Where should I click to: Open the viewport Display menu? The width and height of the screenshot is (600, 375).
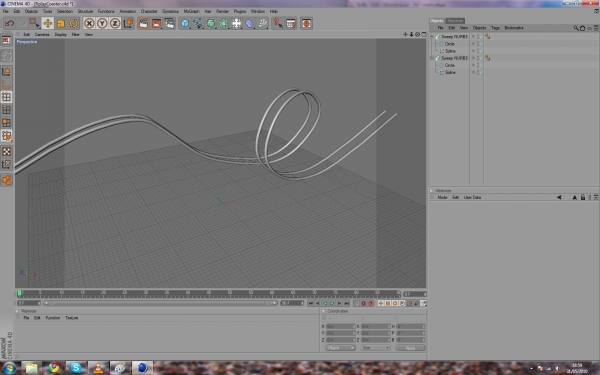(60, 34)
